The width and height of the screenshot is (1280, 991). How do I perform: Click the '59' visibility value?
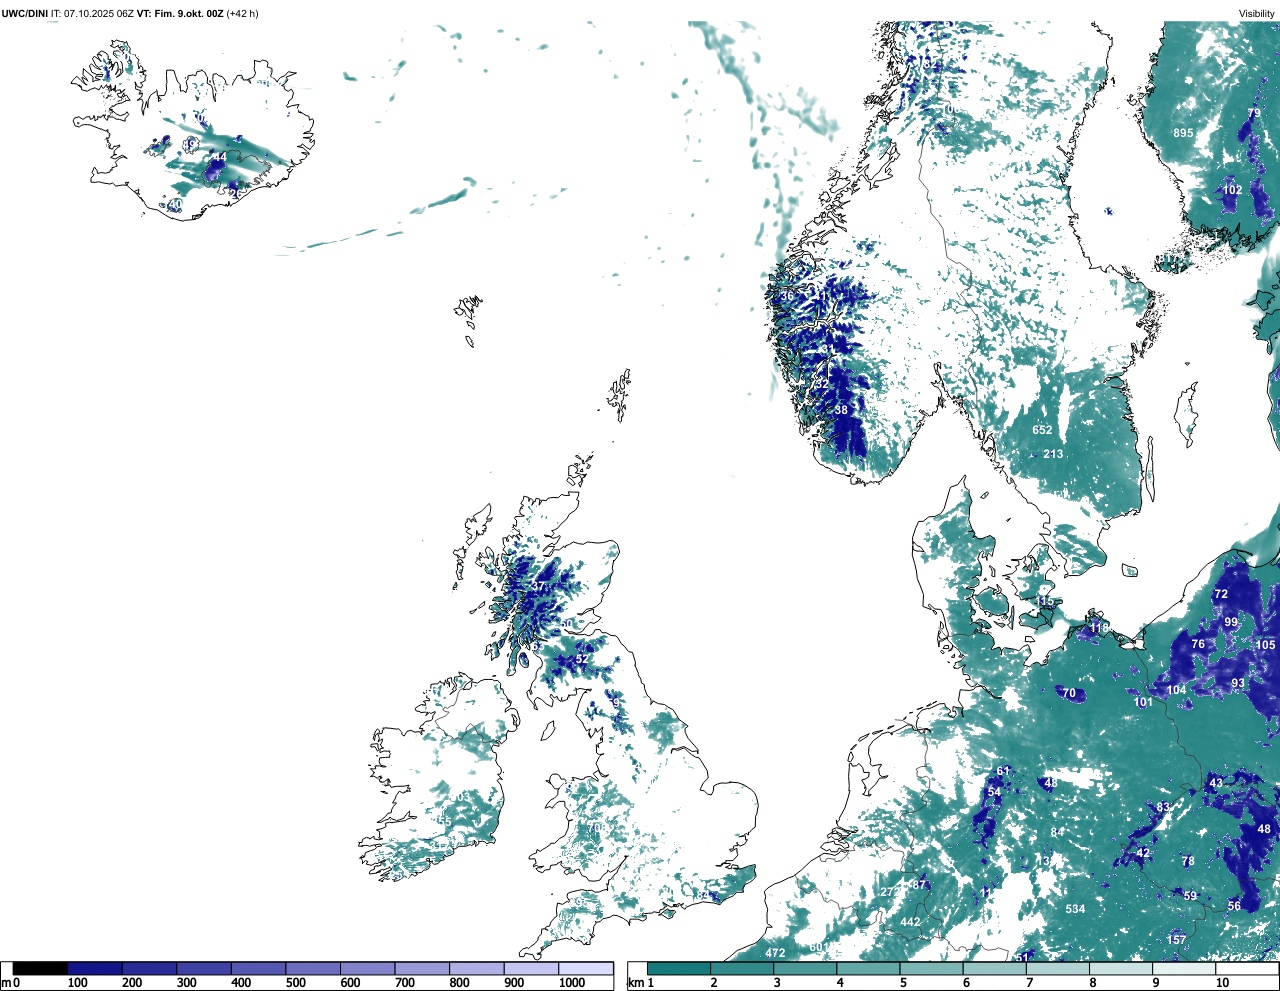1190,896
